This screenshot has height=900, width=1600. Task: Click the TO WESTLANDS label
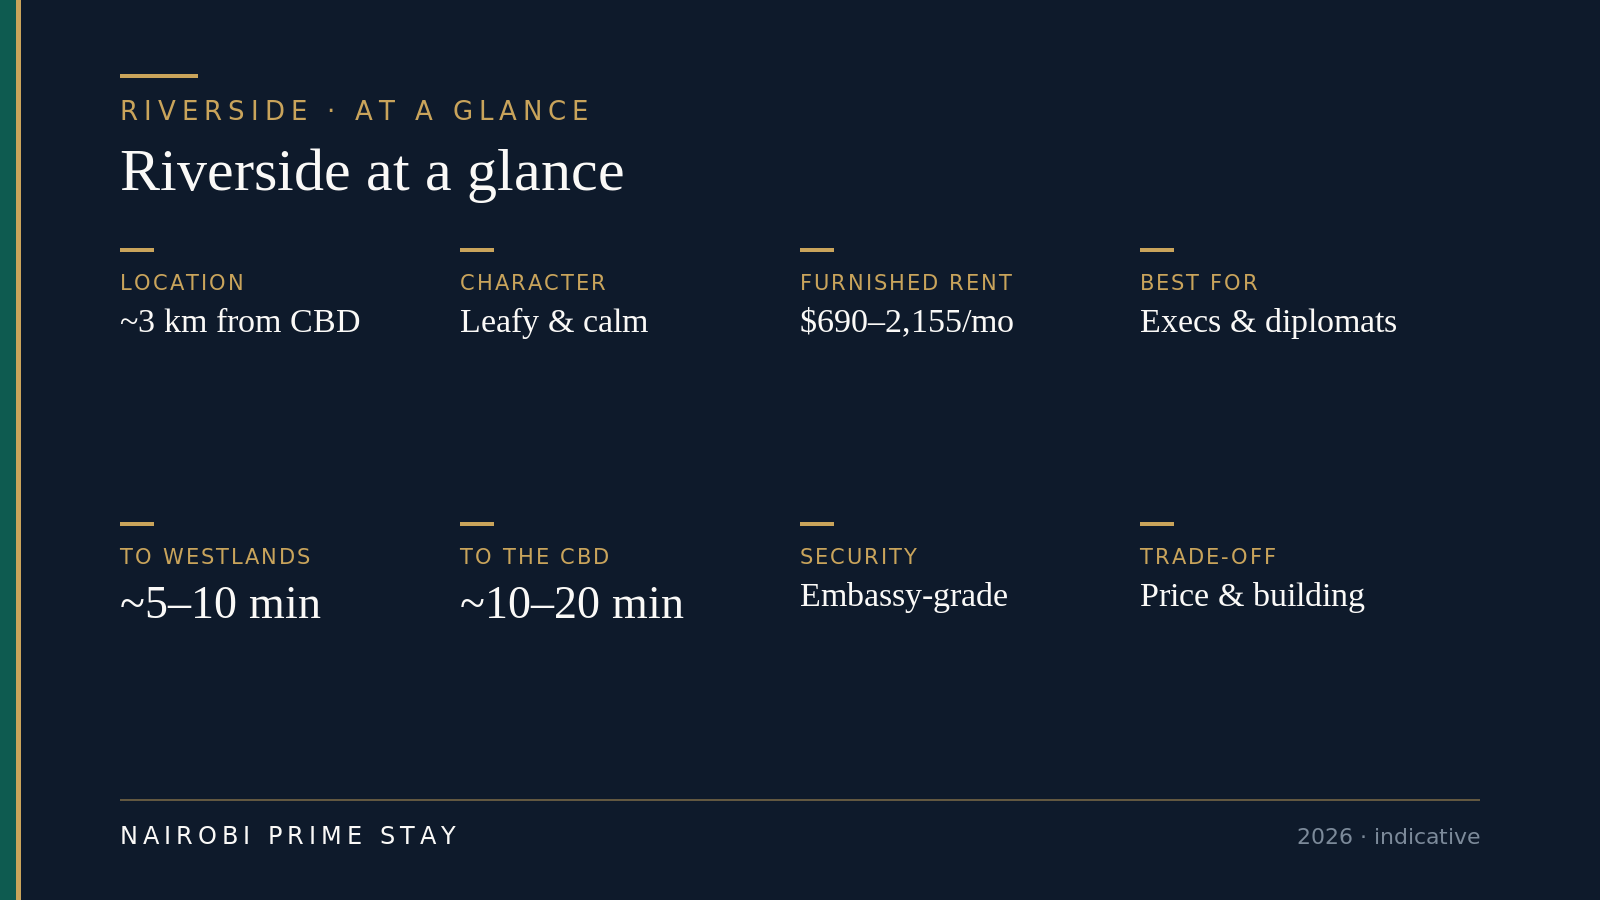coord(215,557)
